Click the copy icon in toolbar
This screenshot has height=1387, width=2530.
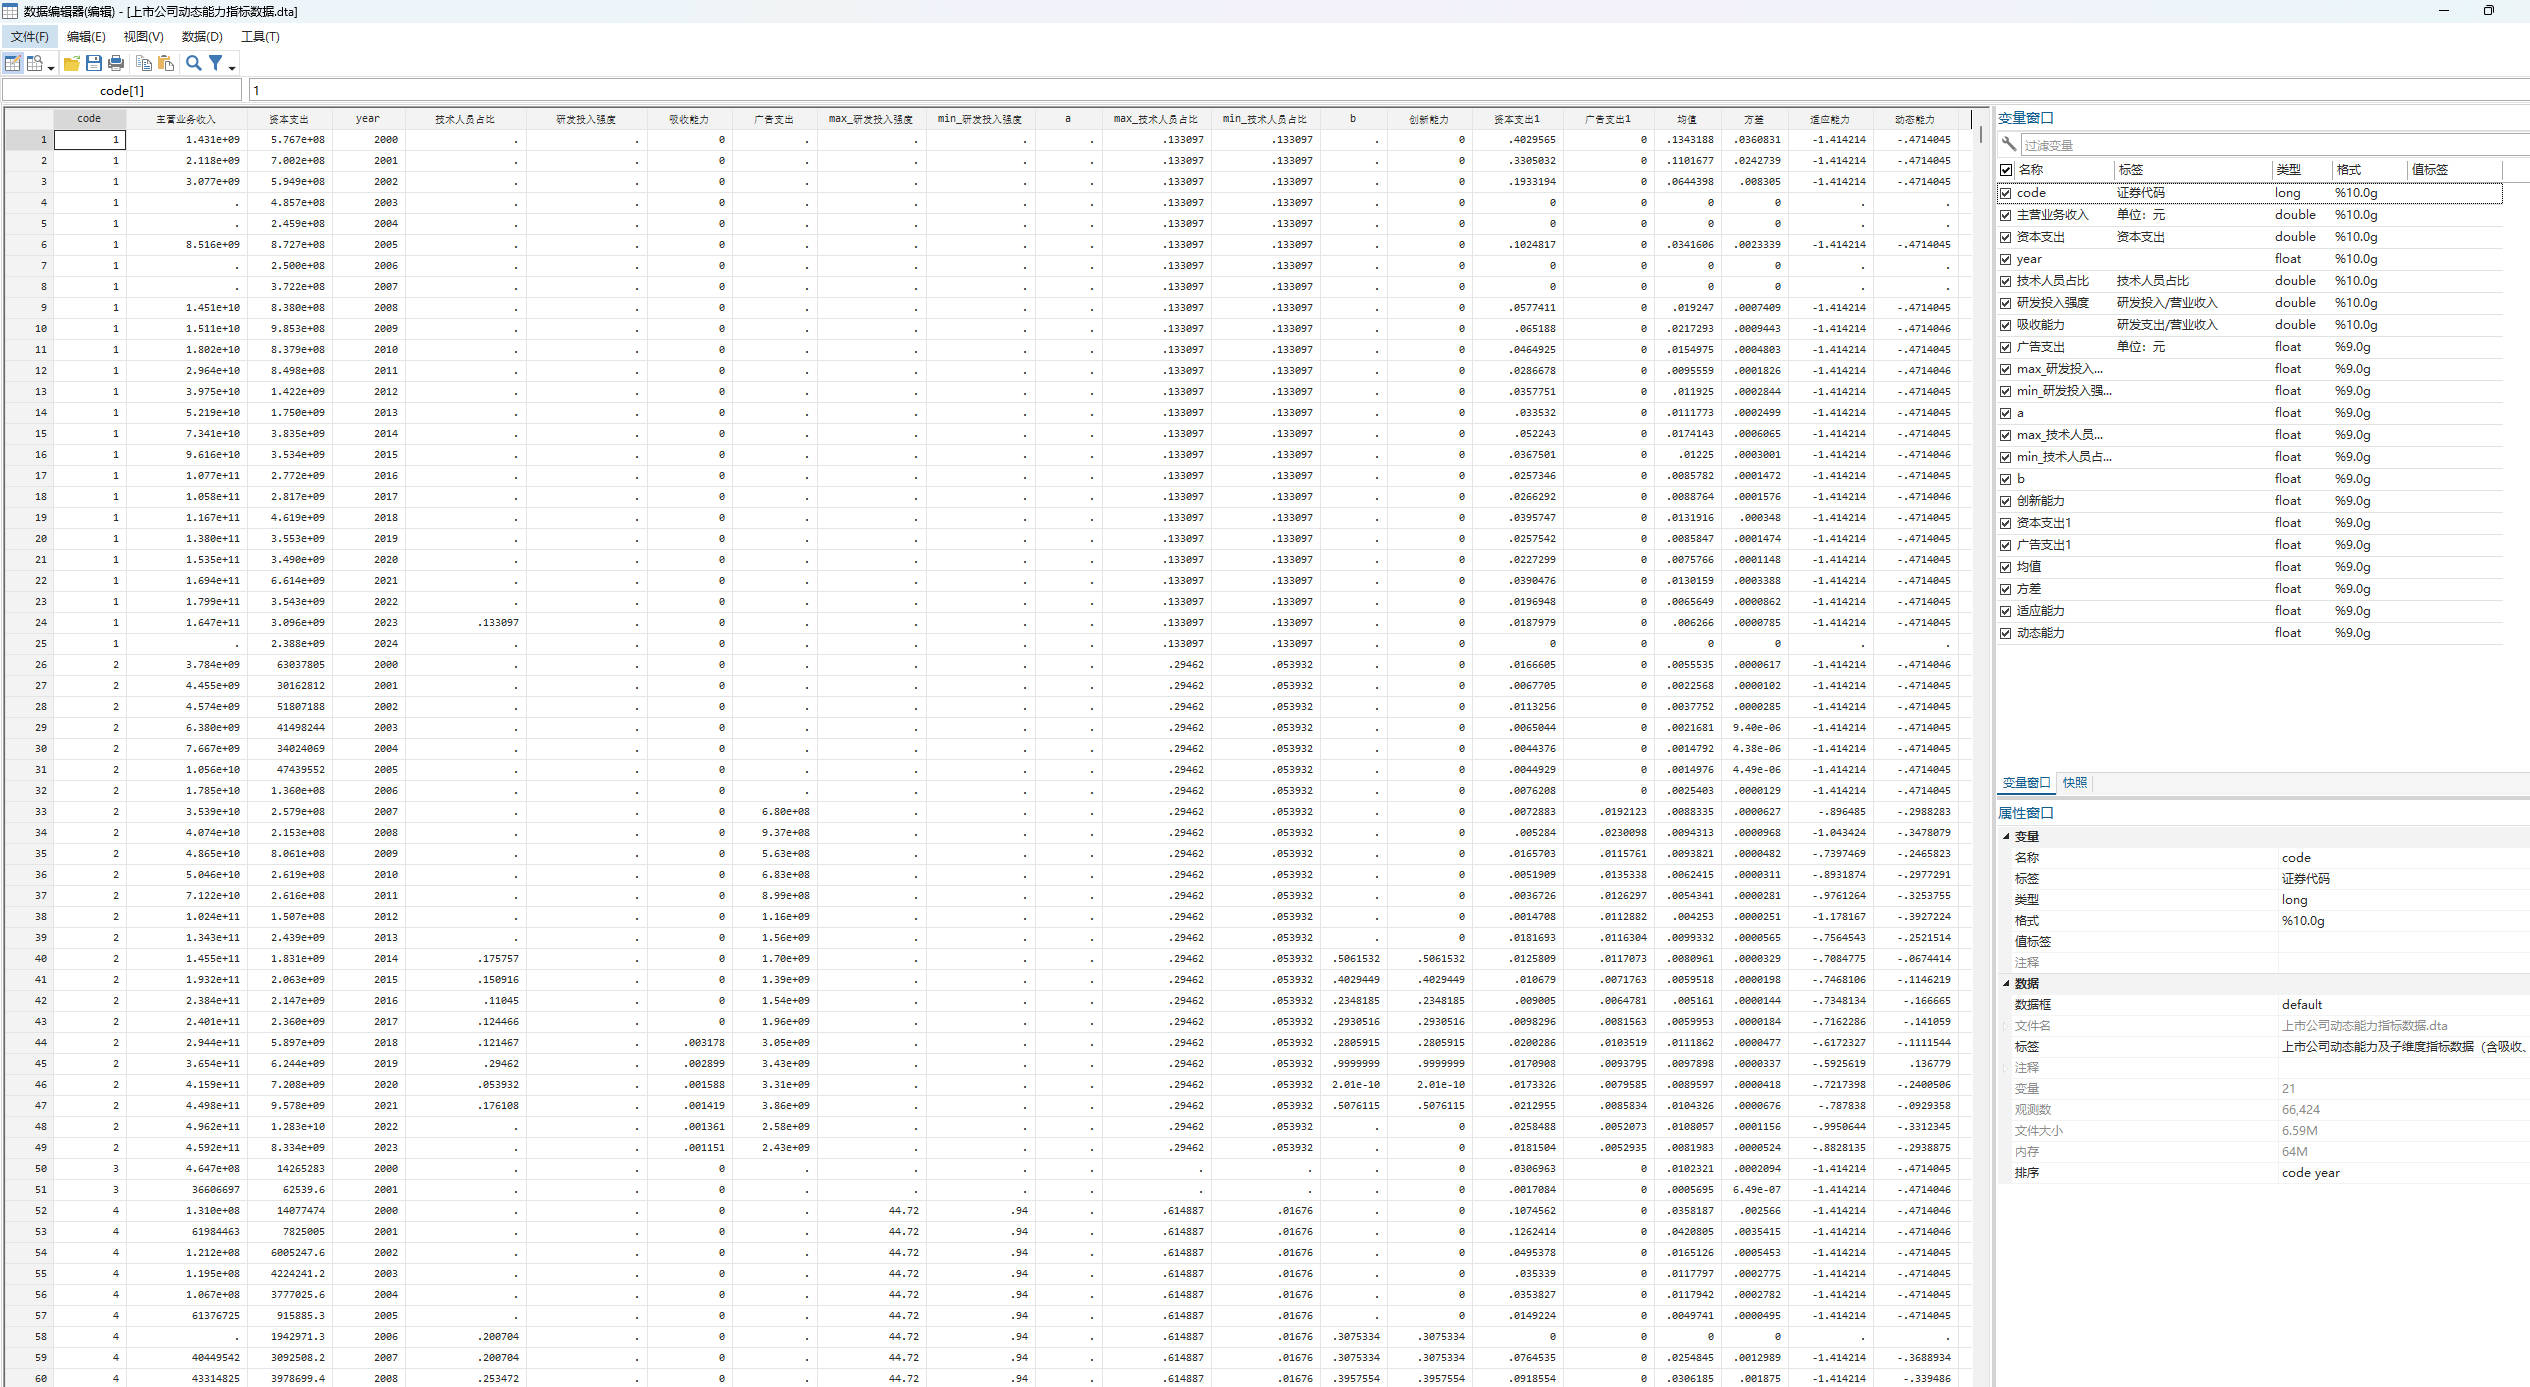tap(144, 63)
